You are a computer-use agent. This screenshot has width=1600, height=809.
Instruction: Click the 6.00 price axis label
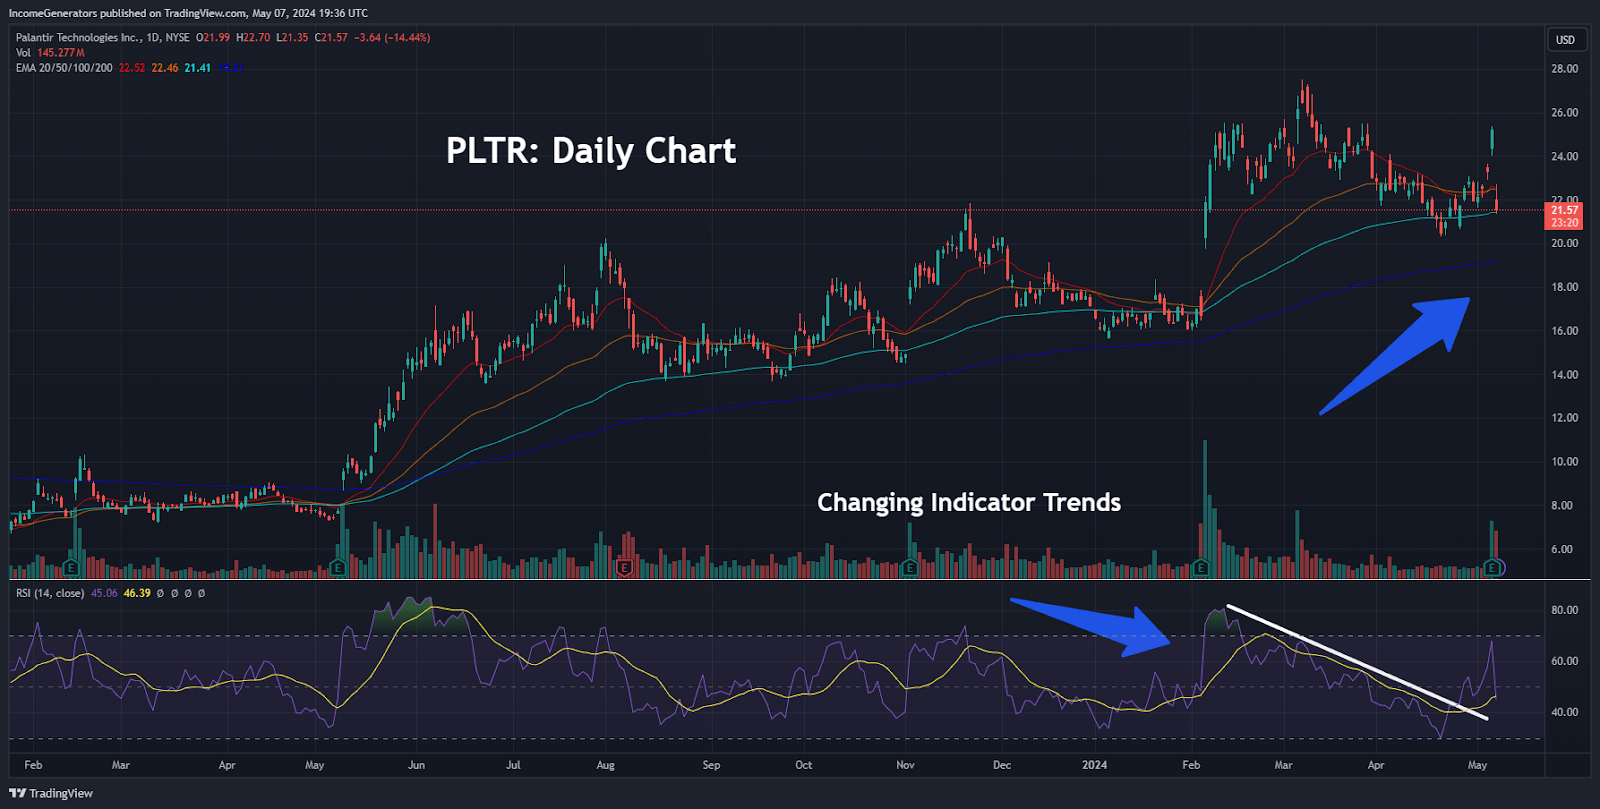[x=1562, y=549]
